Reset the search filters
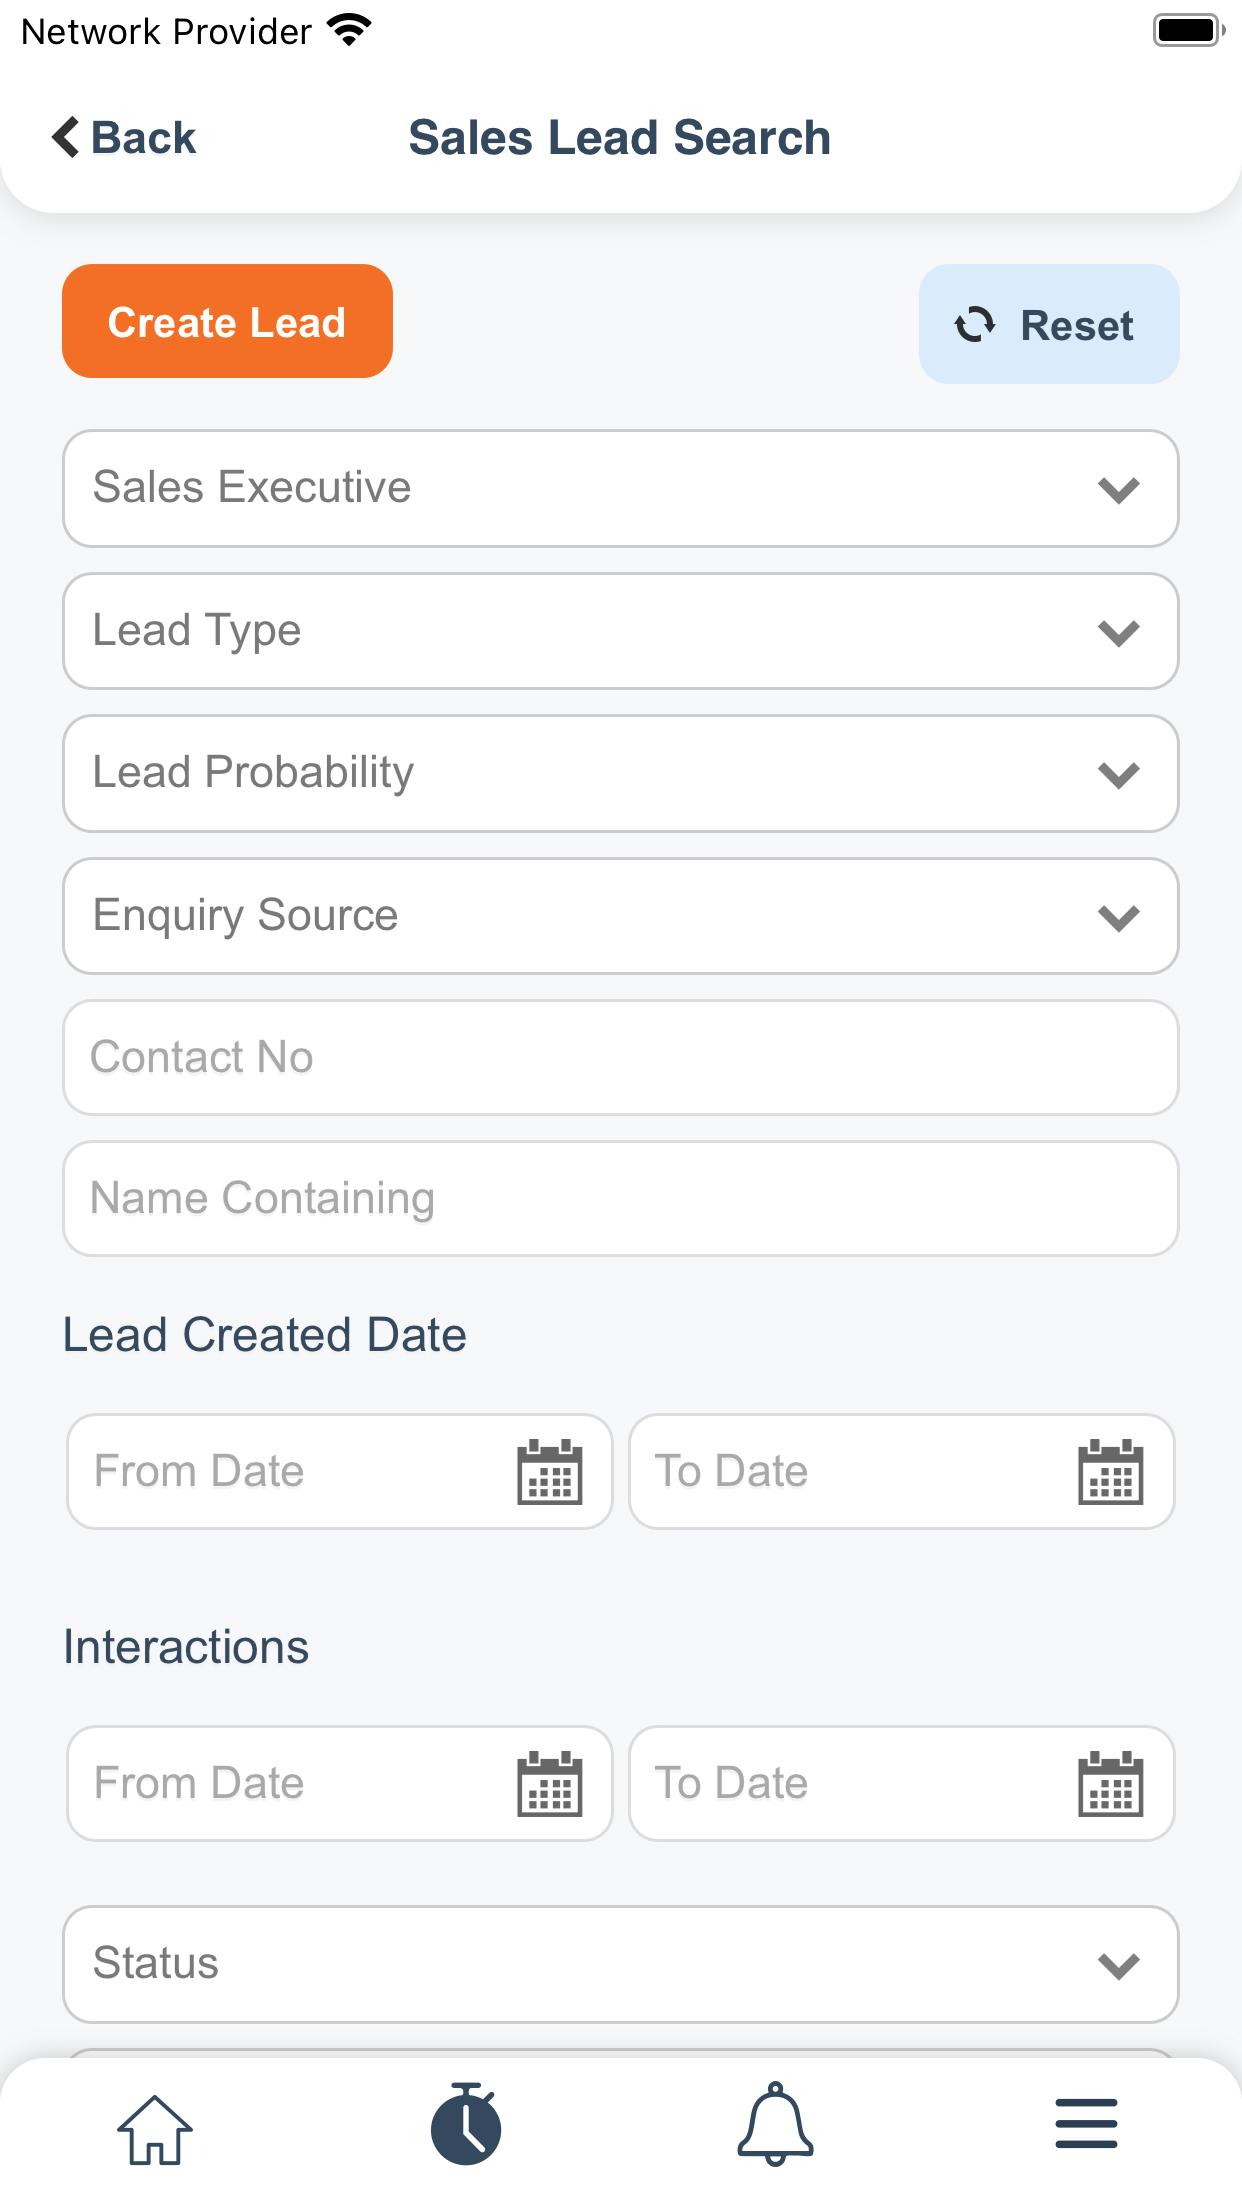Viewport: 1242px width, 2208px height. 1049,324
